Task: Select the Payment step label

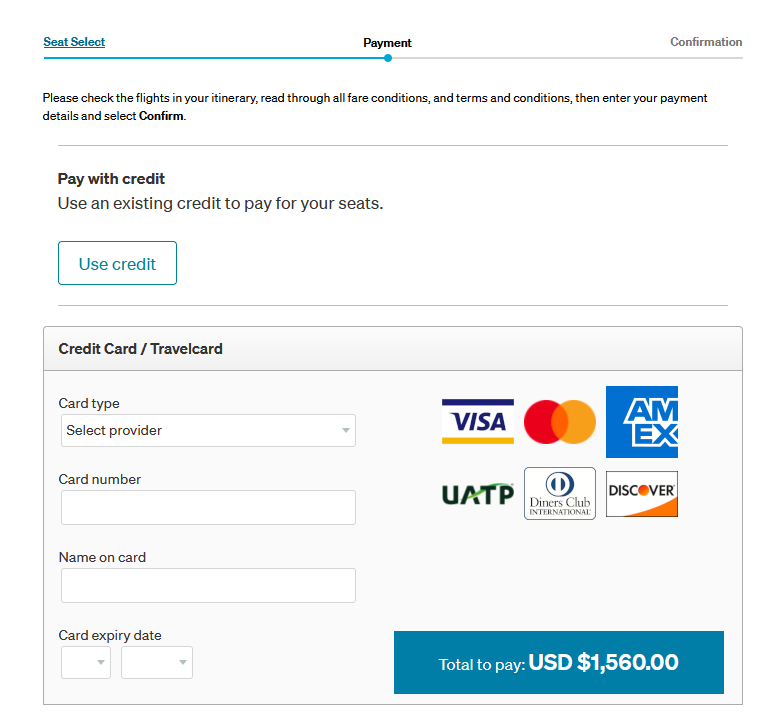Action: (x=387, y=43)
